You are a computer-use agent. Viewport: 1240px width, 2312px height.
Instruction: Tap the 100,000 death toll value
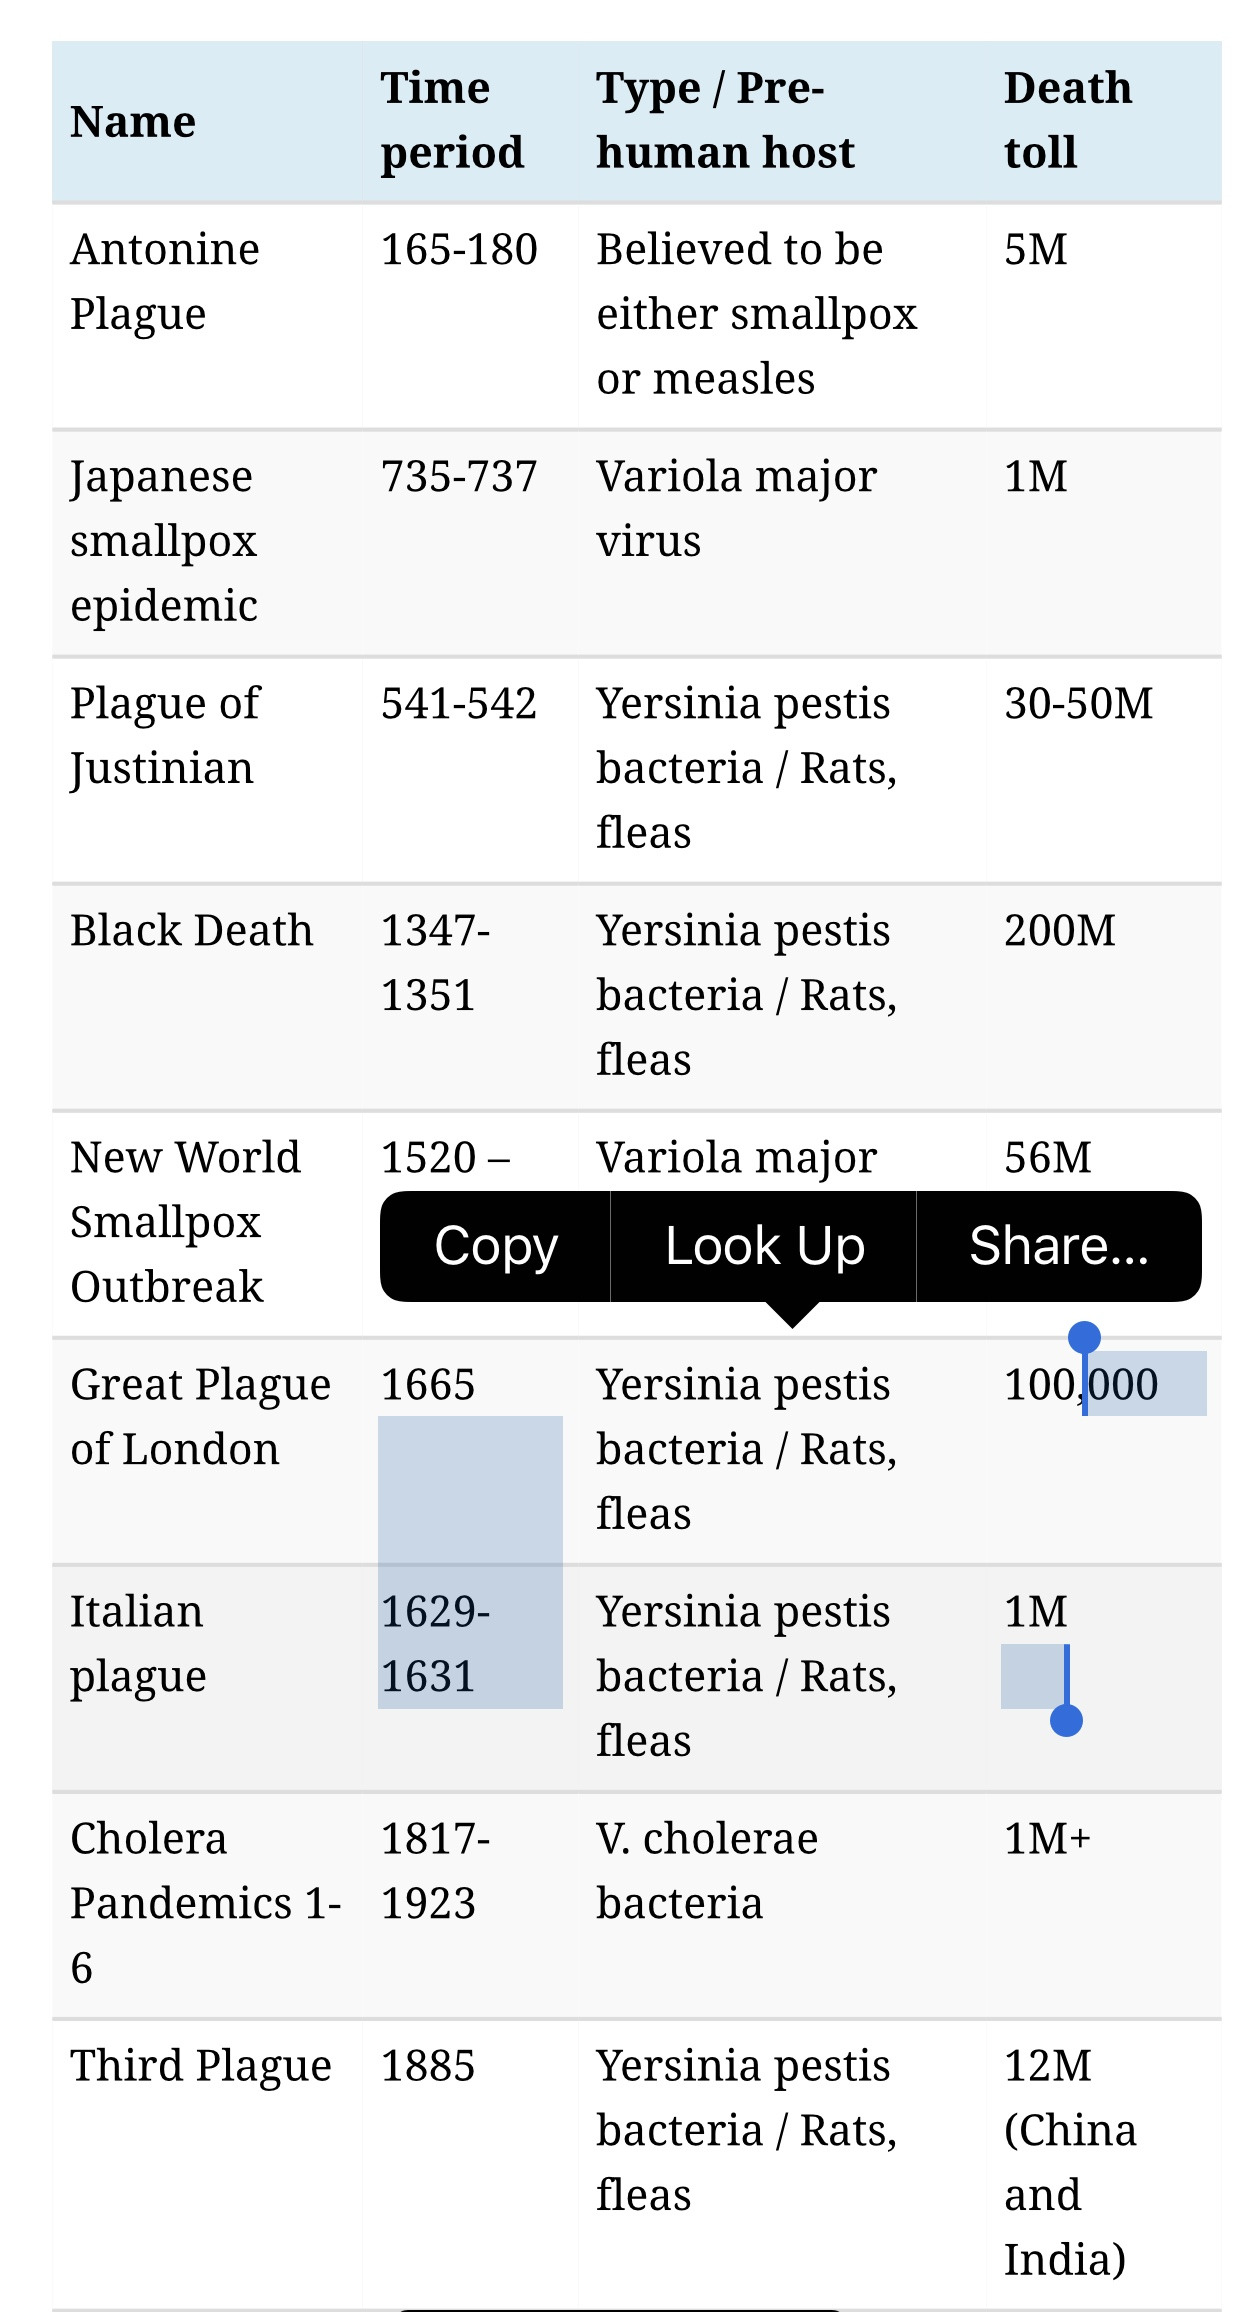[1081, 1384]
